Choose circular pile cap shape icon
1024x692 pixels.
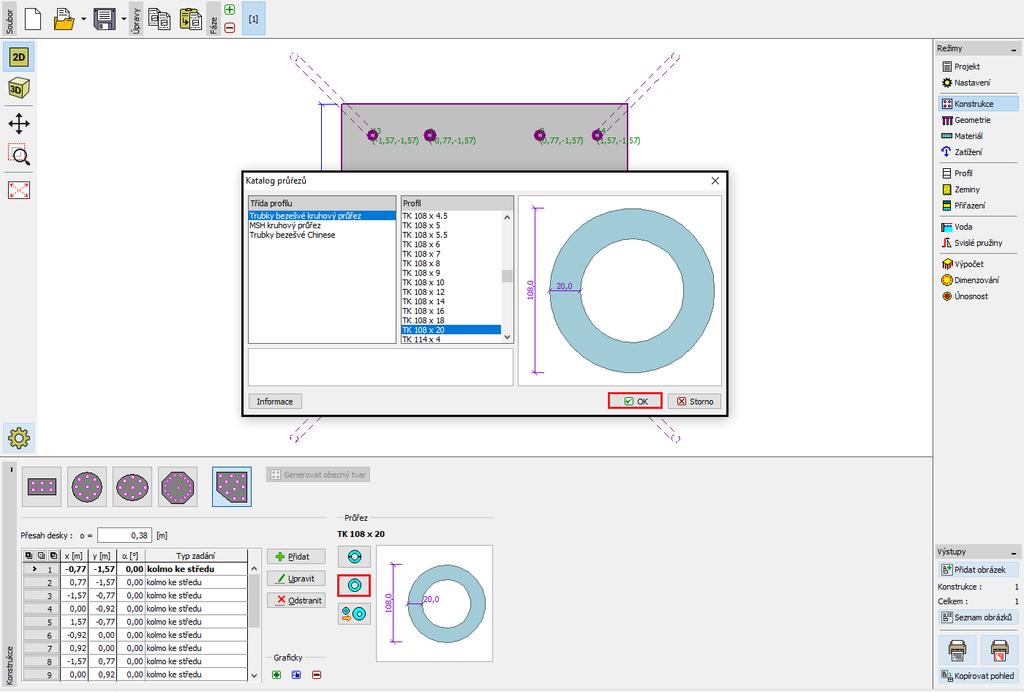click(87, 487)
